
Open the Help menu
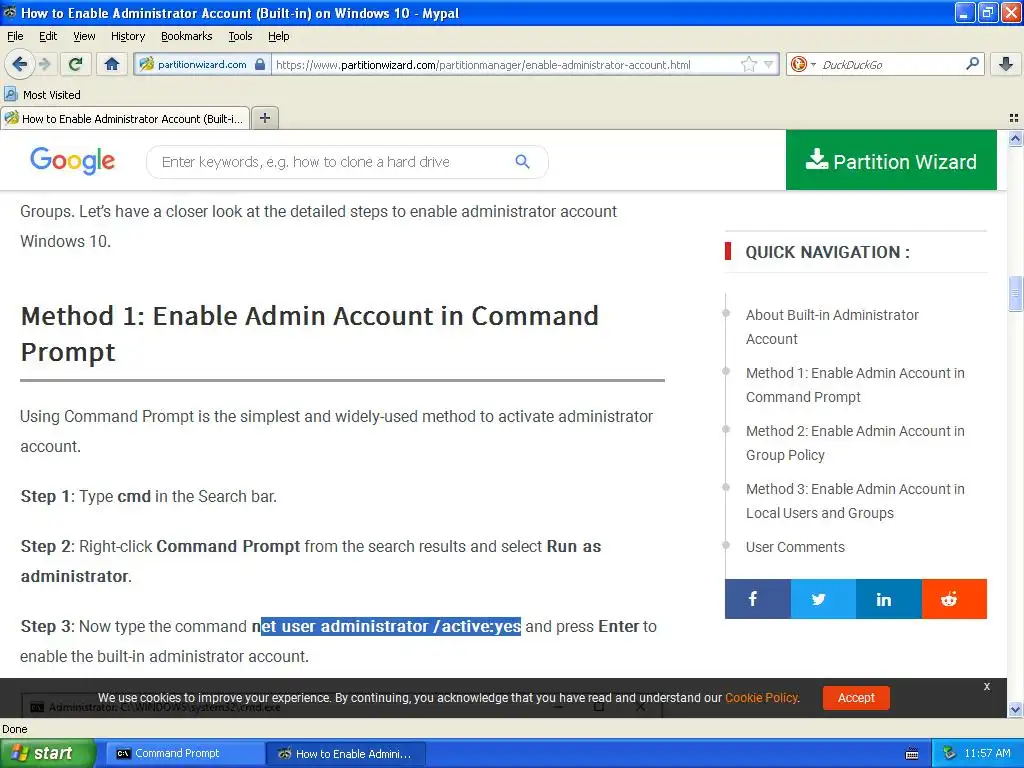point(278,37)
